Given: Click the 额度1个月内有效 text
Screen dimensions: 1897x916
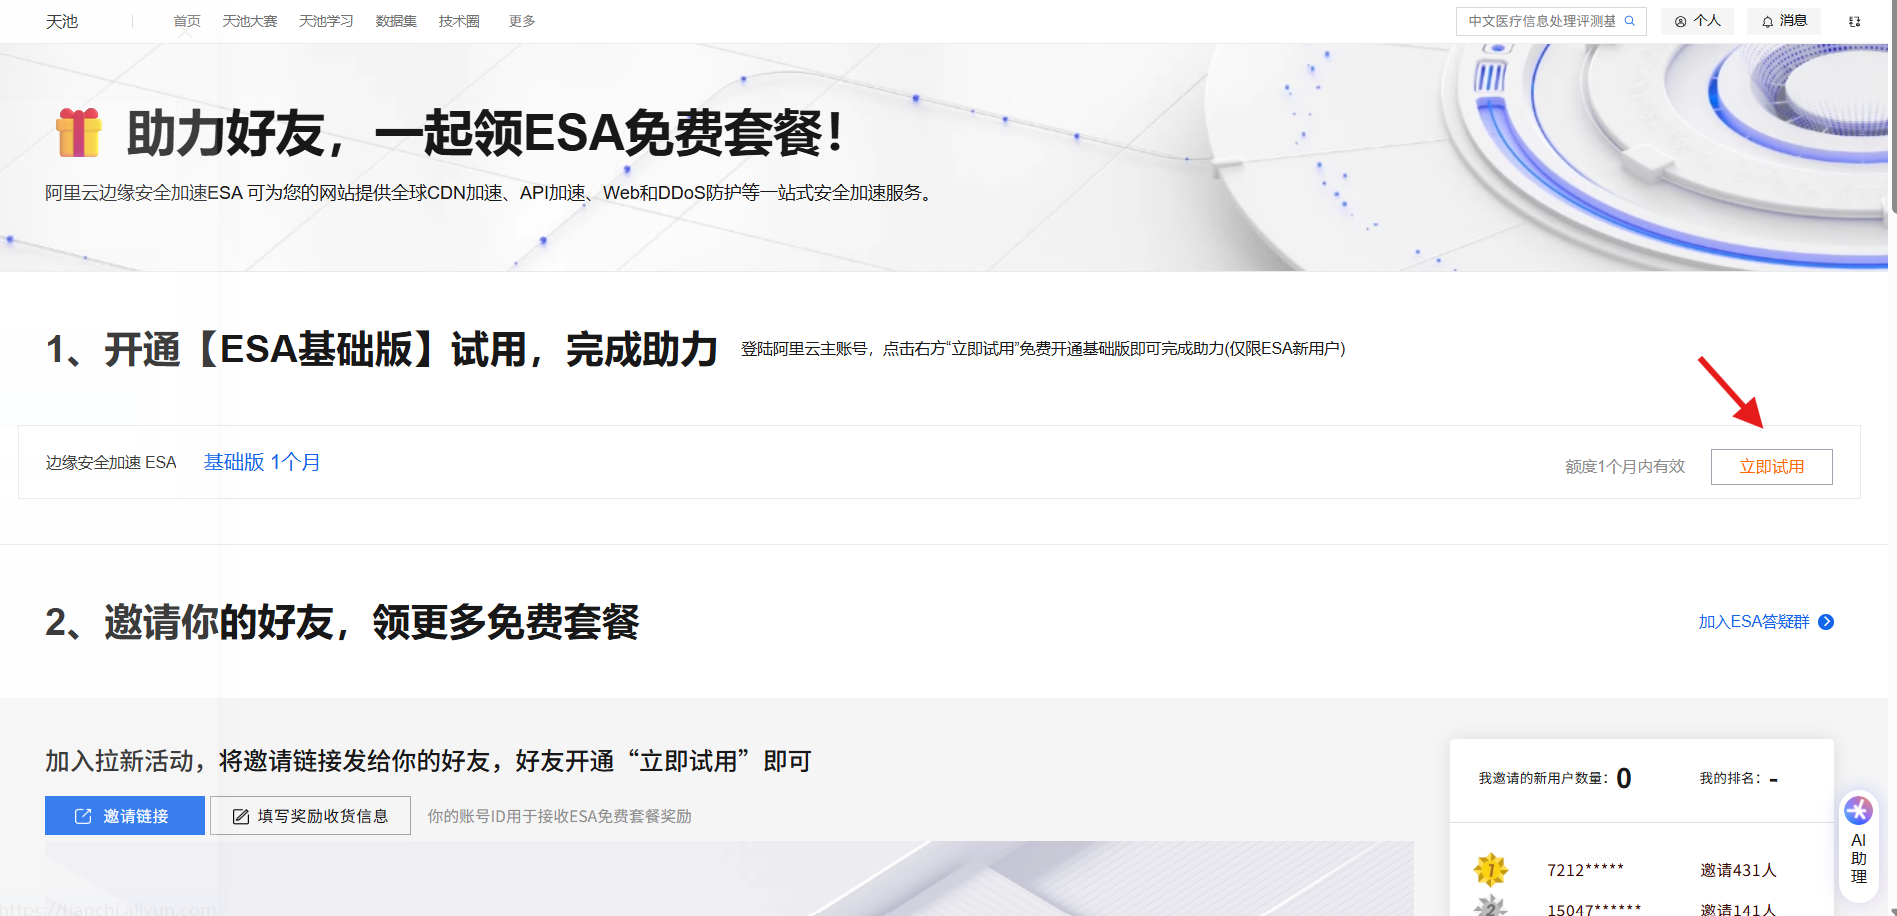Looking at the screenshot, I should [1625, 467].
